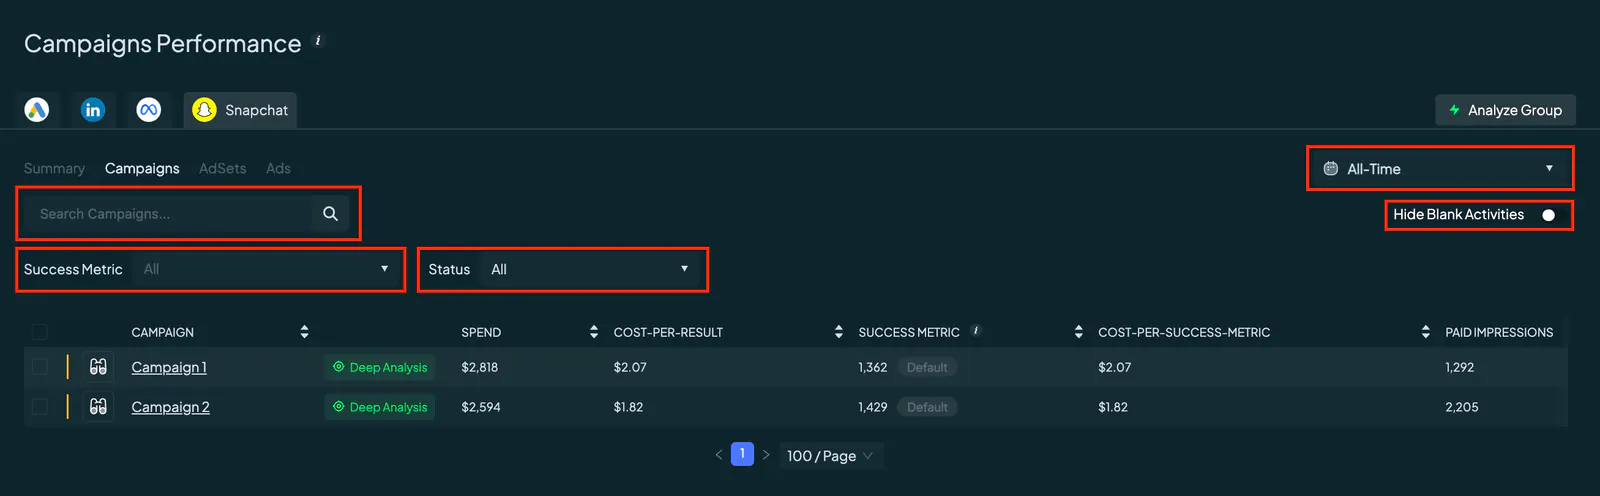Switch to the Summary tab
Image resolution: width=1600 pixels, height=496 pixels.
[54, 168]
